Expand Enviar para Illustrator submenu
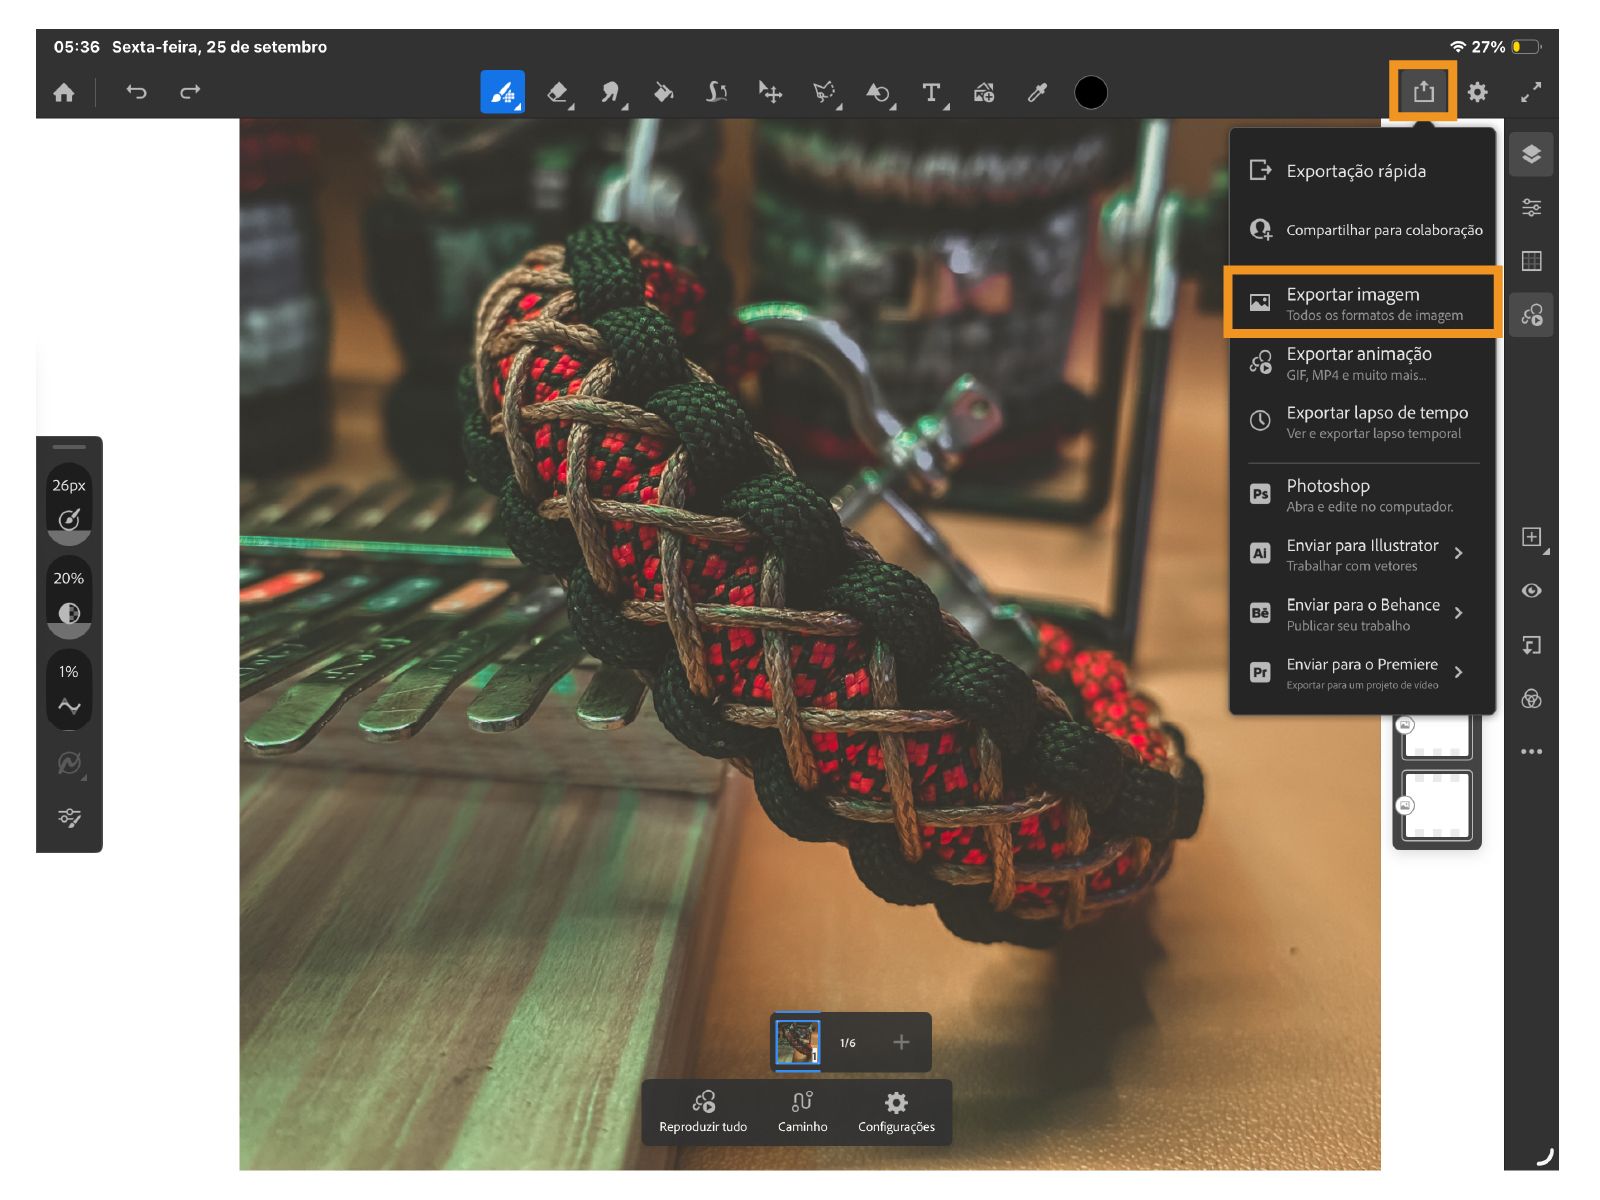Viewport: 1600px width, 1200px height. point(1459,553)
